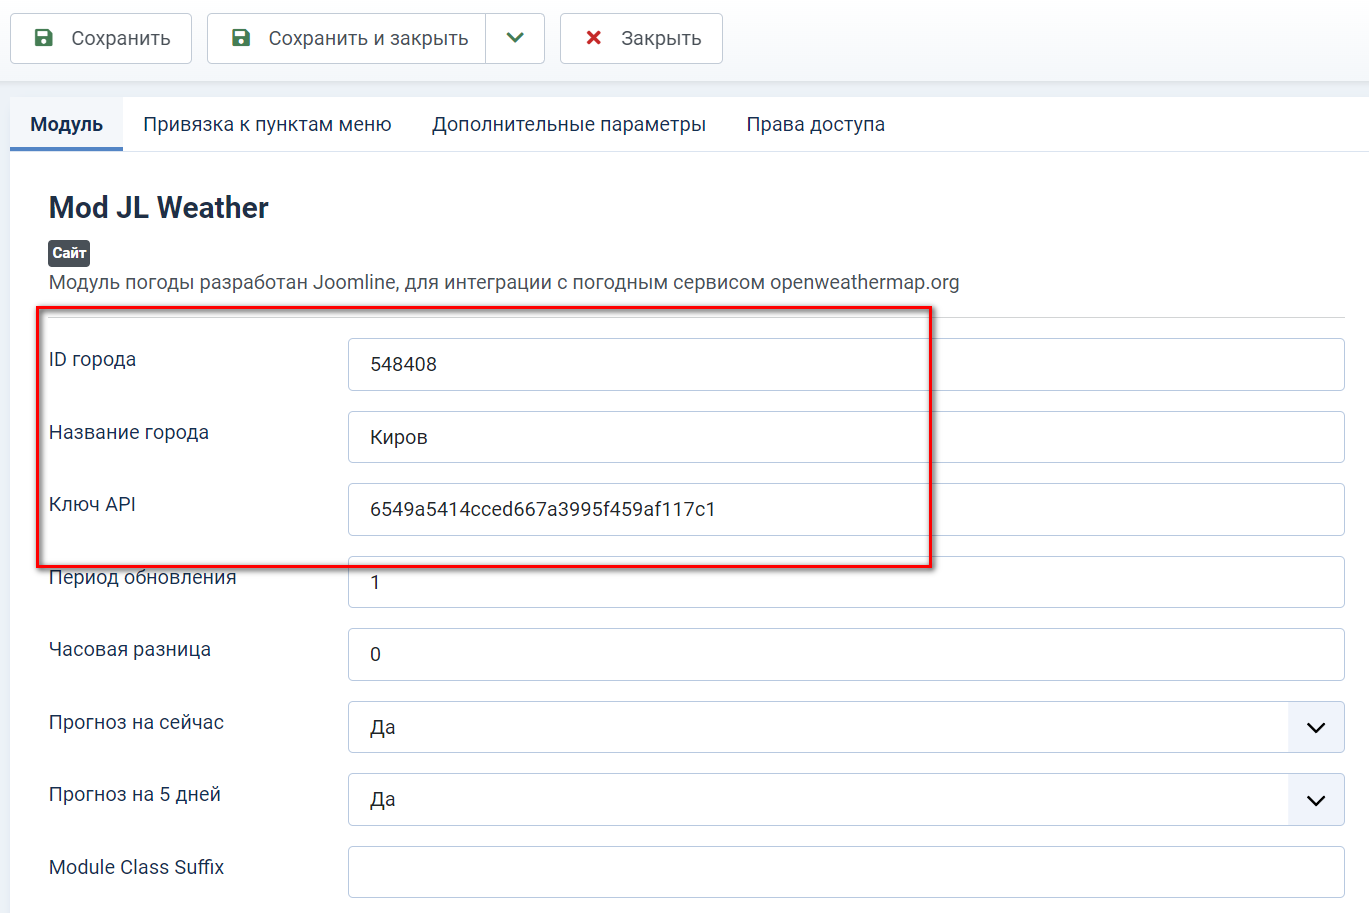Switch to the 'Привязка к пунктам меню' tab
The image size is (1369, 913).
(267, 124)
